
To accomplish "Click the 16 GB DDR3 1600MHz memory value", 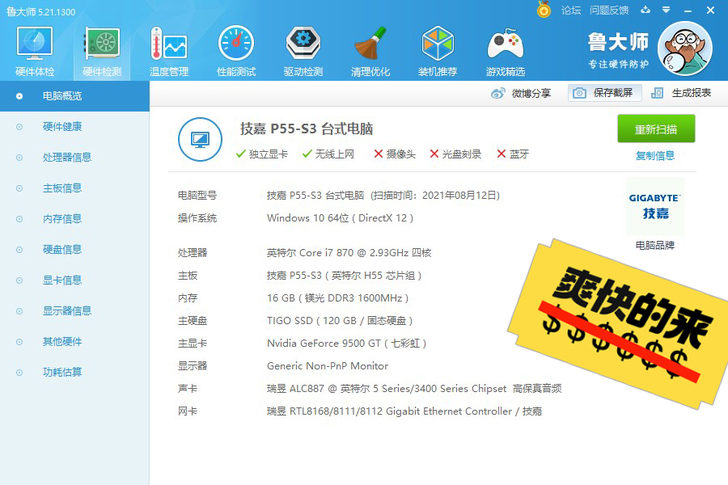I will tap(338, 298).
